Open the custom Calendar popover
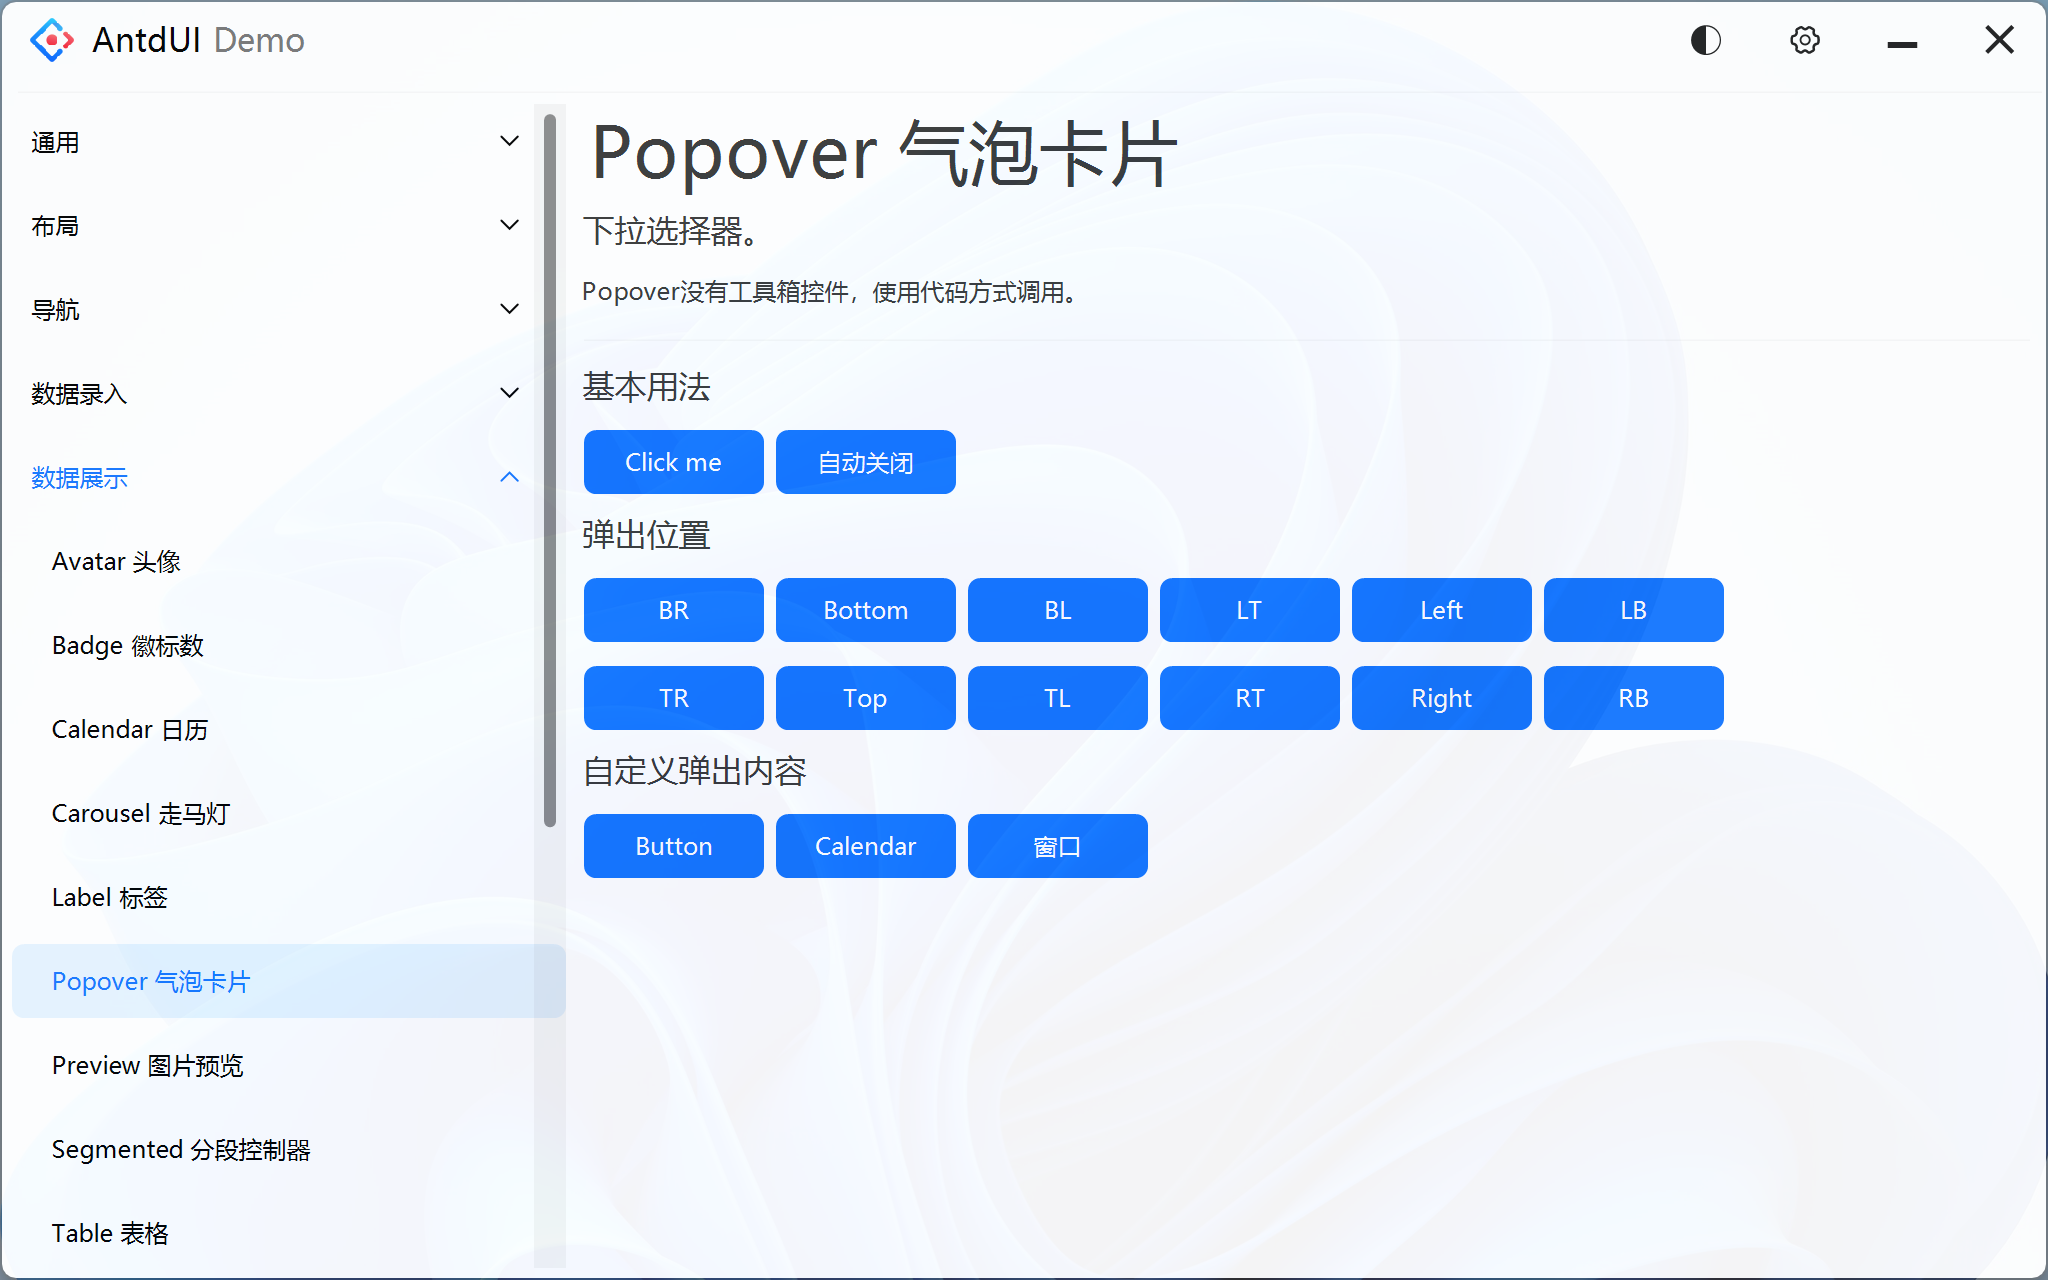Viewport: 2048px width, 1280px height. tap(865, 845)
